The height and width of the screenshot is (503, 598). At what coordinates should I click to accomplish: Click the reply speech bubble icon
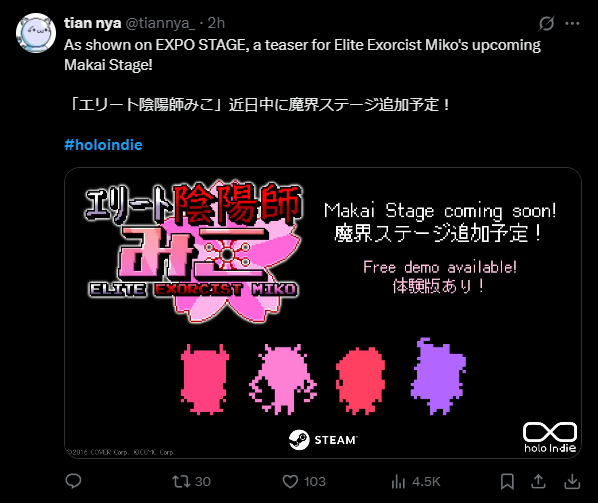(x=73, y=481)
